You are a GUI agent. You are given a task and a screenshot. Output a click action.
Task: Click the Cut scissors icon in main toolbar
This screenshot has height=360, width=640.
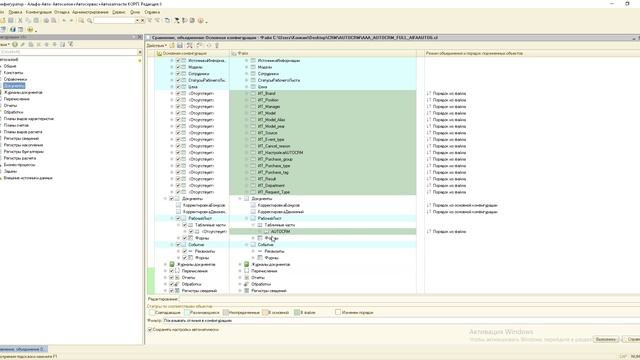pos(20,20)
